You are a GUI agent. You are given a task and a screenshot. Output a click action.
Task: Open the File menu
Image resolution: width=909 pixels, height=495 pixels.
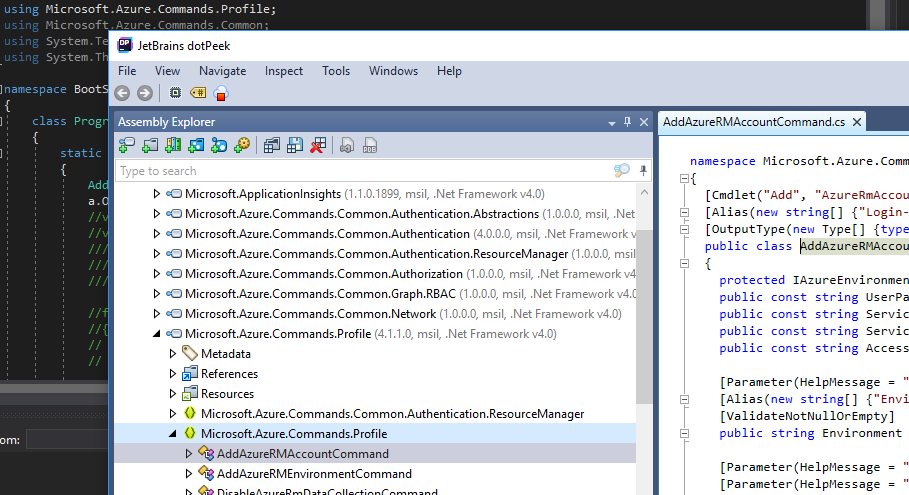(x=127, y=71)
